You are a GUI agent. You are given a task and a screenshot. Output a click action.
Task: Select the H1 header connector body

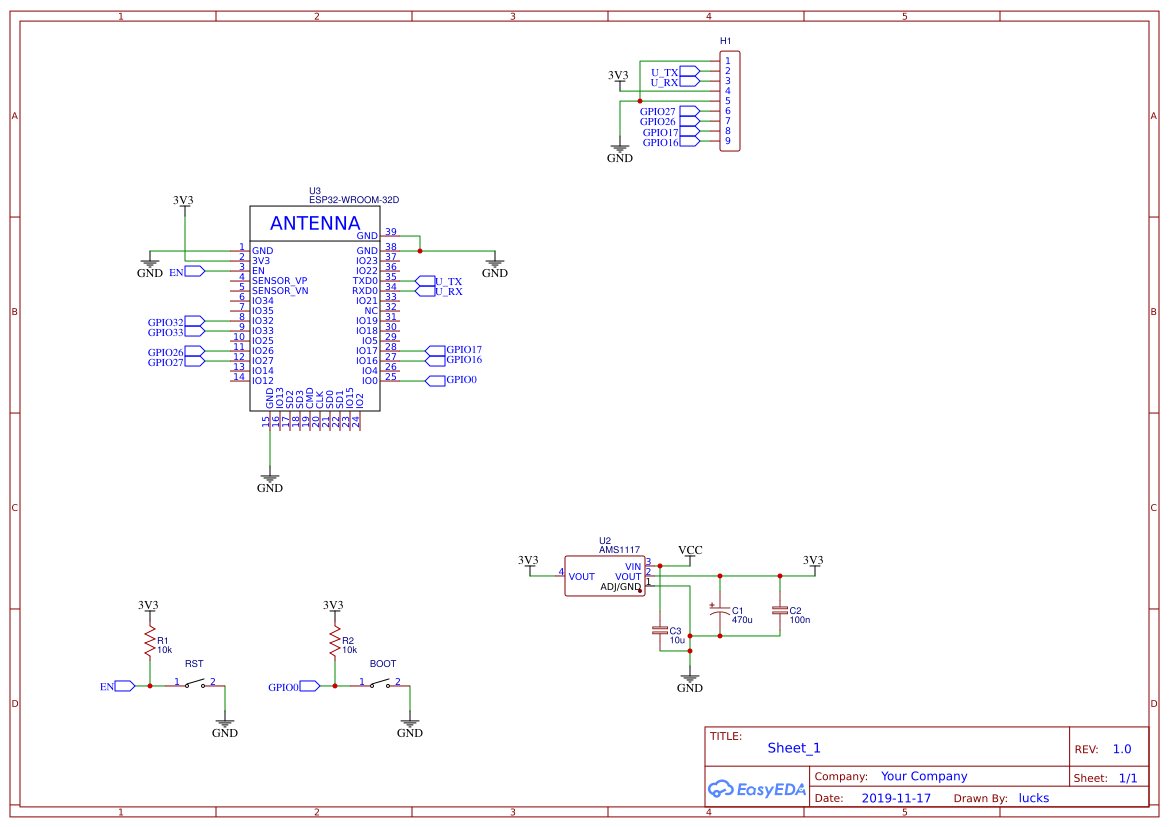[x=729, y=101]
